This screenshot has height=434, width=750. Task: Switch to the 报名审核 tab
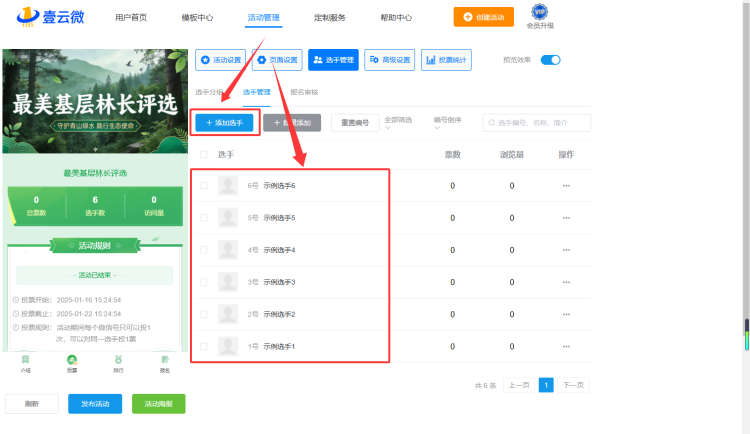304,92
